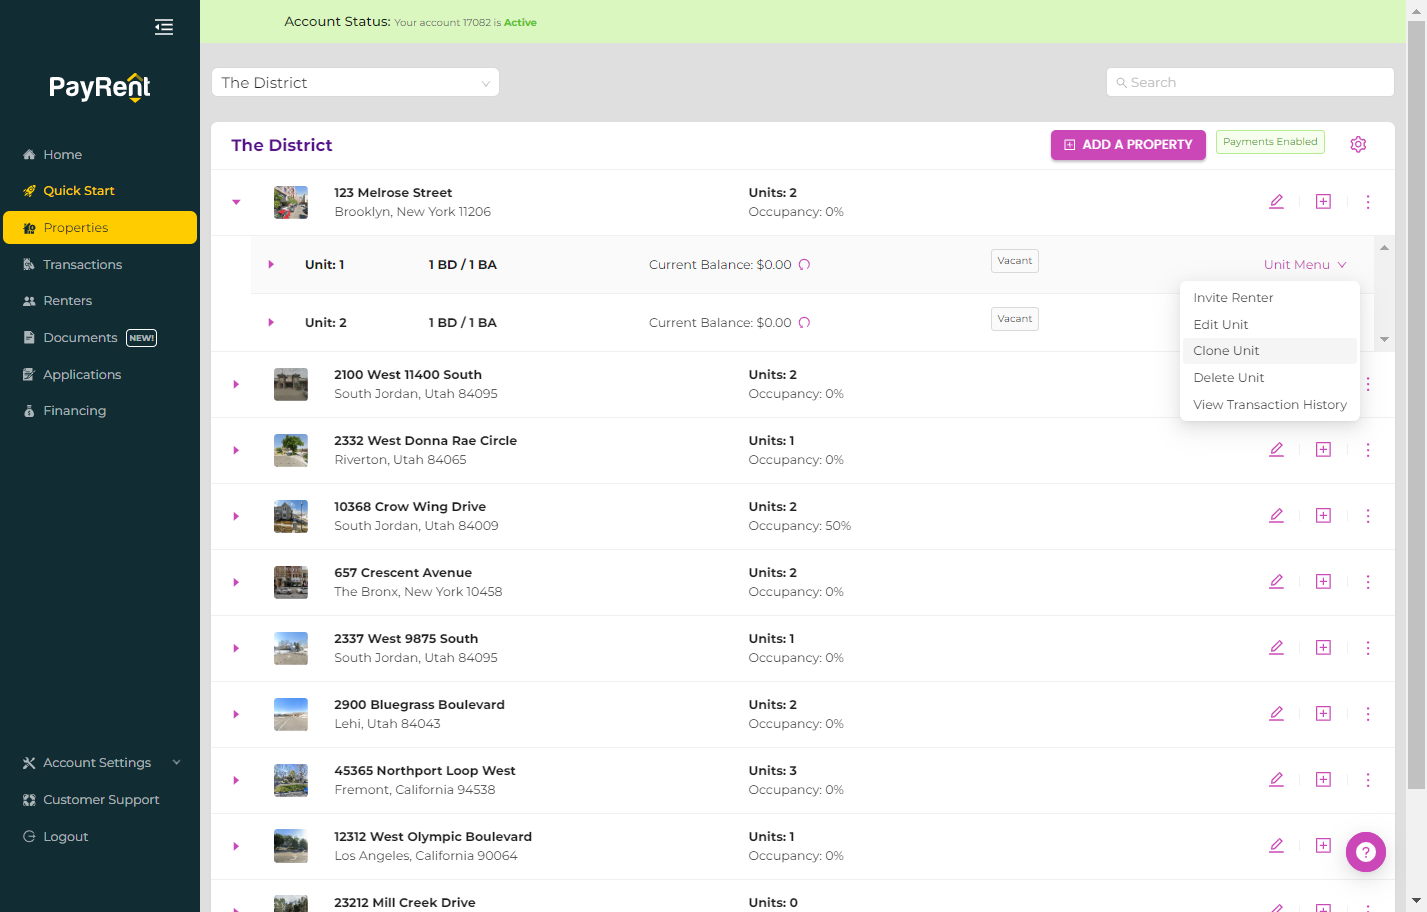Expand Unit 2 details
1427x912 pixels.
point(271,323)
